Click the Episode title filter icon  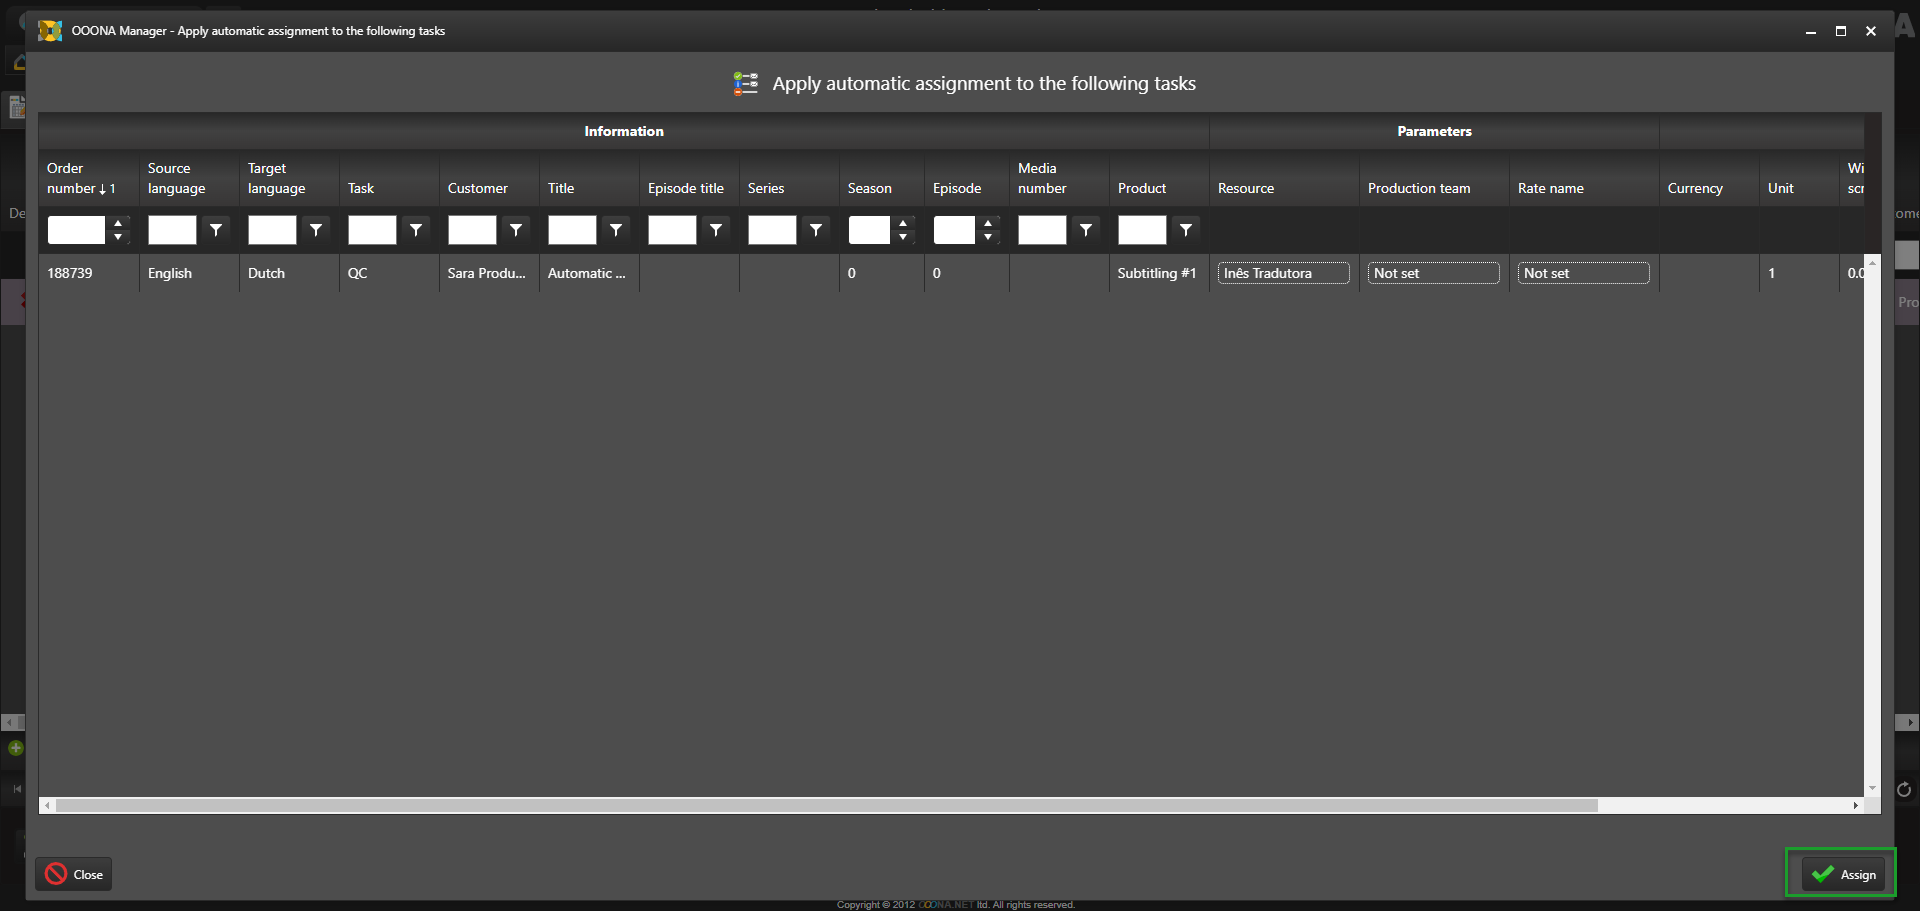pos(716,230)
